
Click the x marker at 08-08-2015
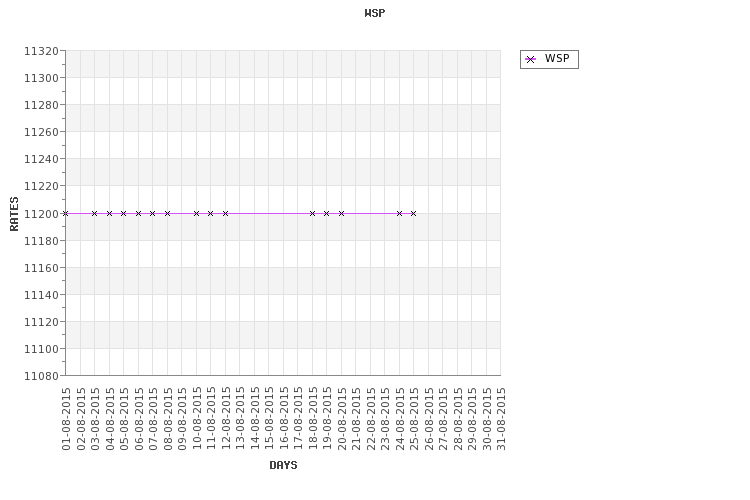coord(167,213)
